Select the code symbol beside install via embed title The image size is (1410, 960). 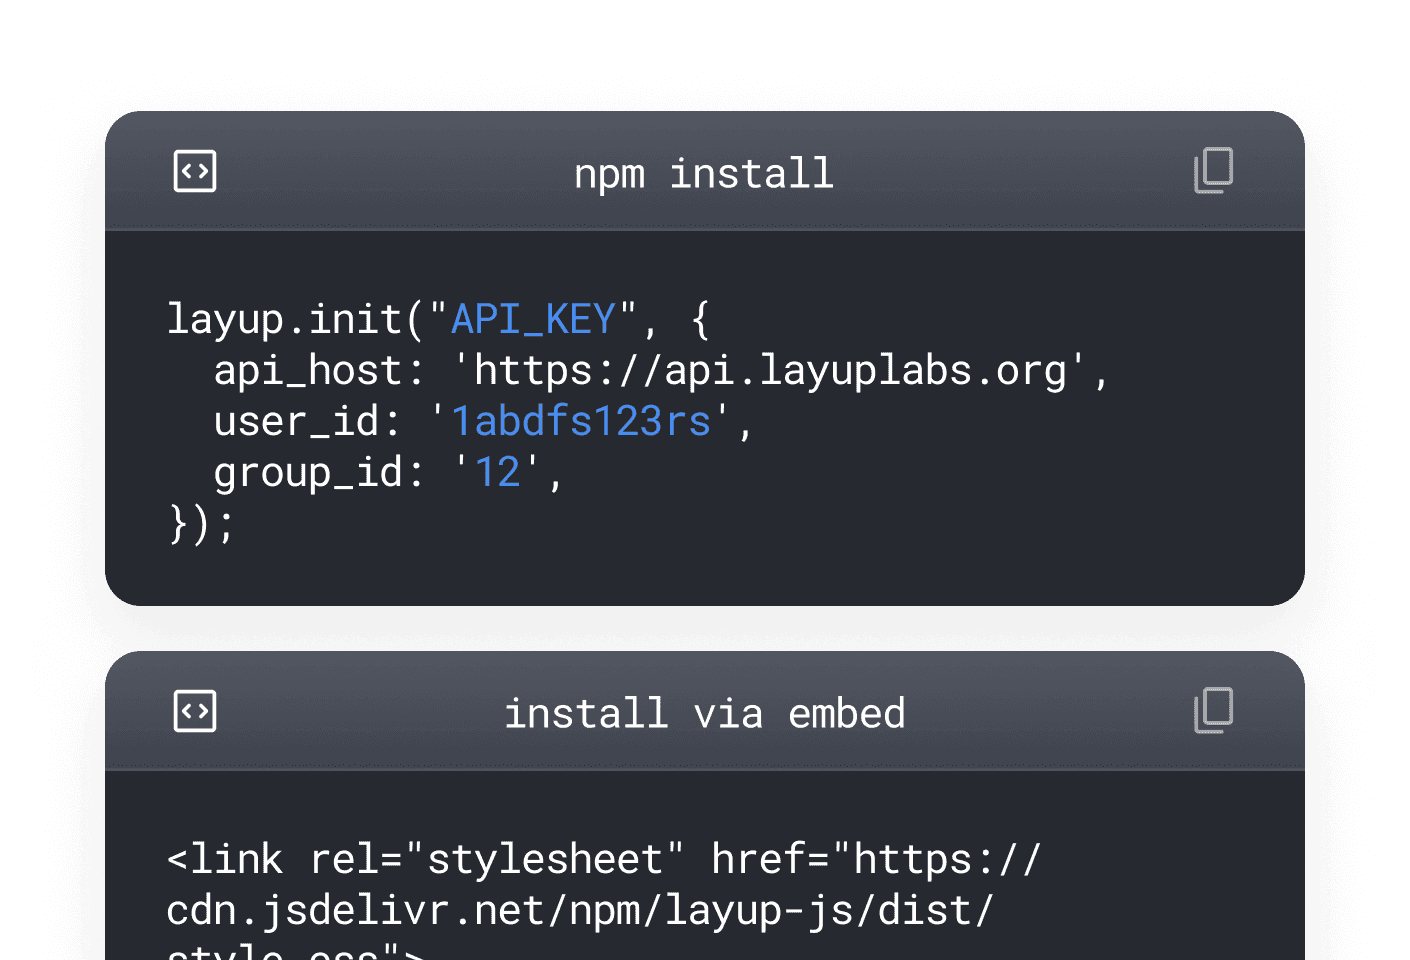(x=194, y=711)
